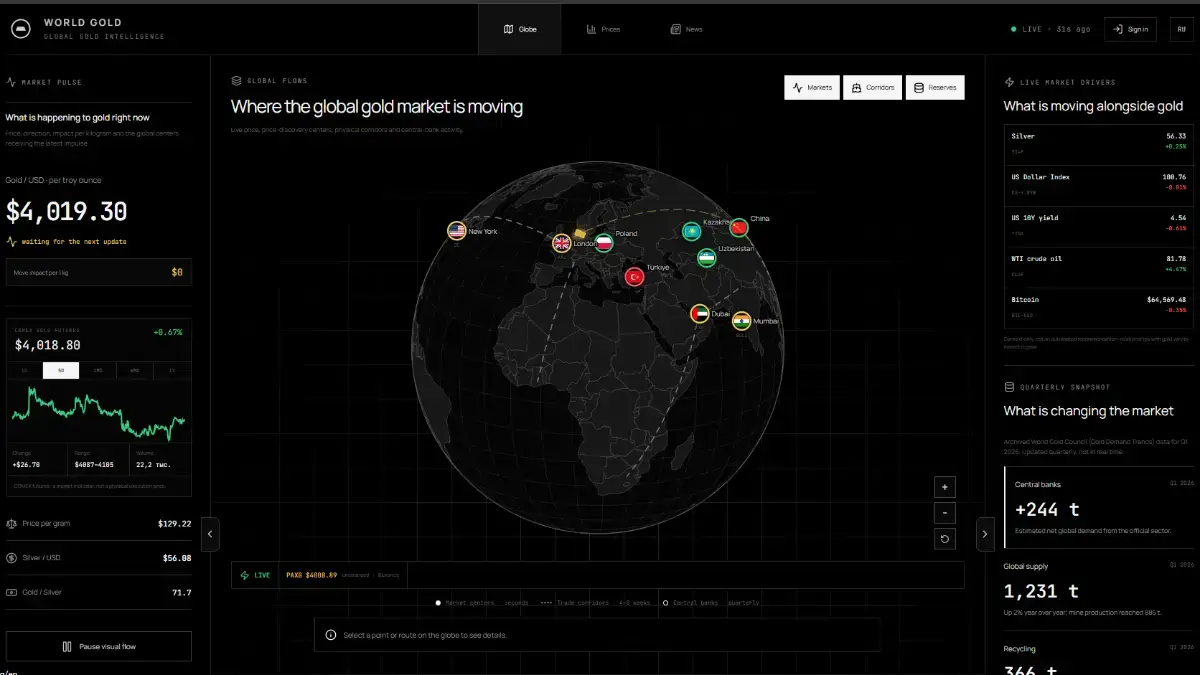Open the Globe tab
1200x675 pixels.
point(520,29)
